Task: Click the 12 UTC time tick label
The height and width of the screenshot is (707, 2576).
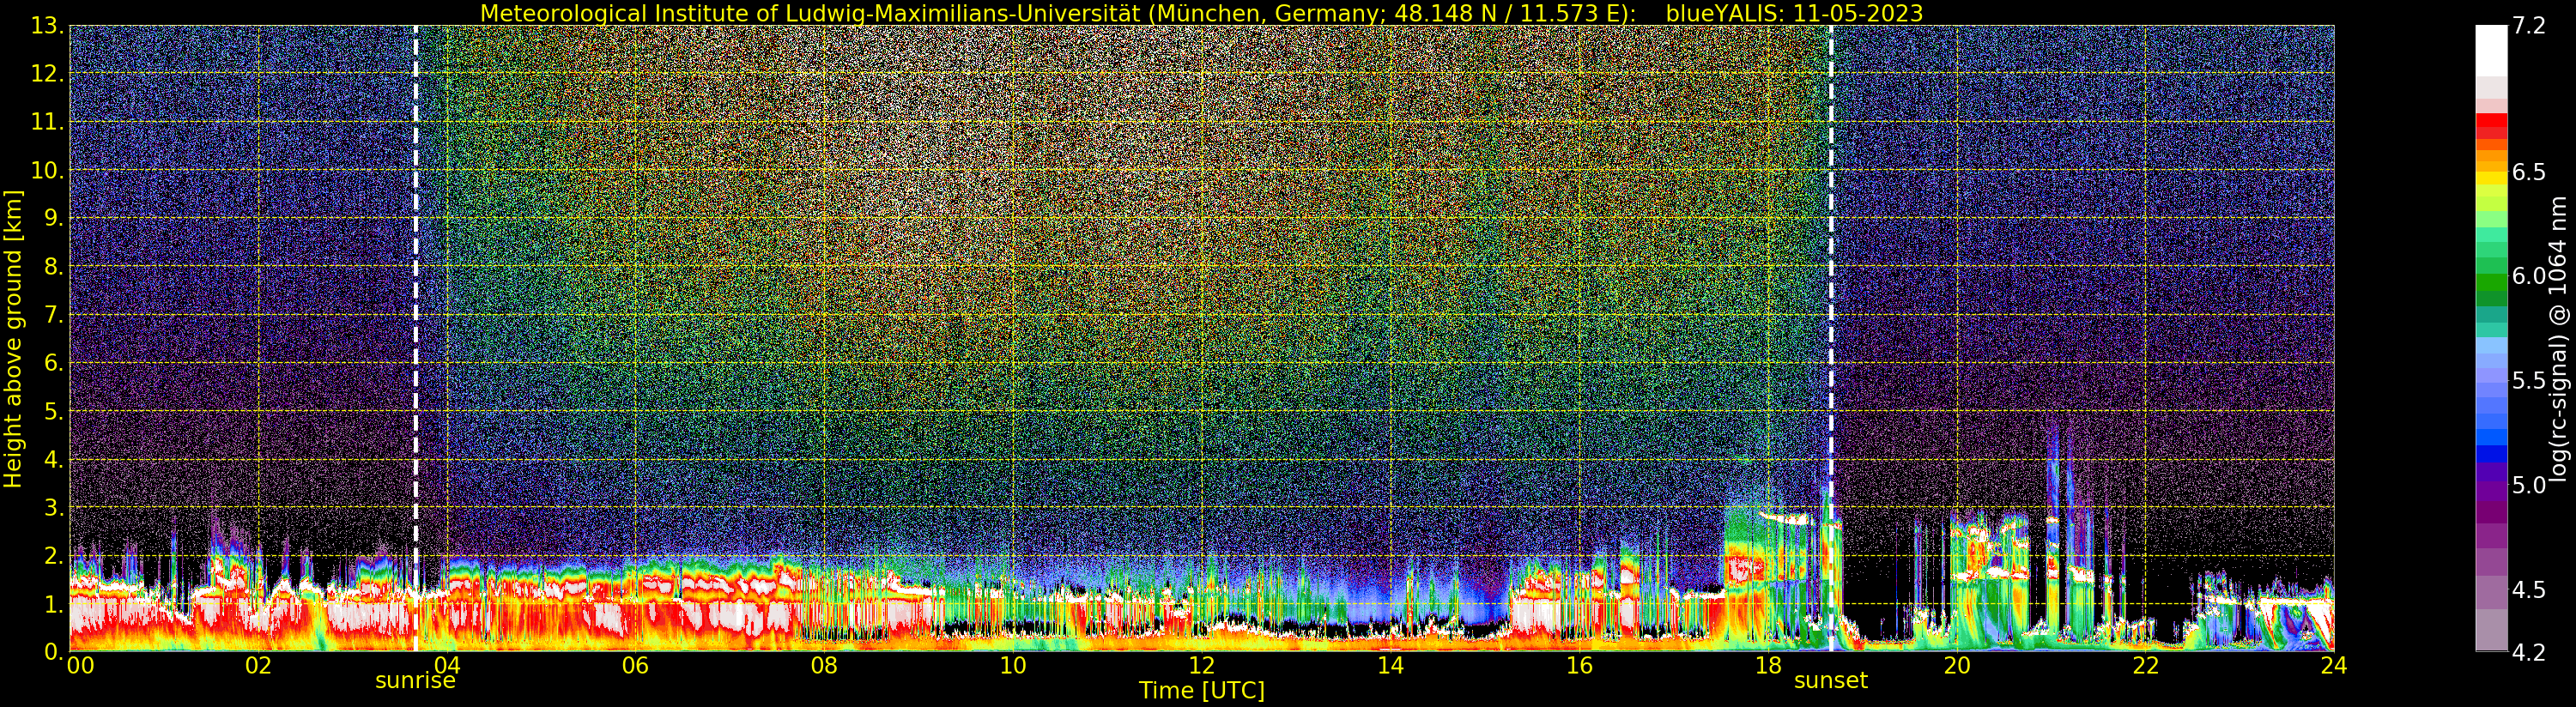Action: (x=1201, y=665)
